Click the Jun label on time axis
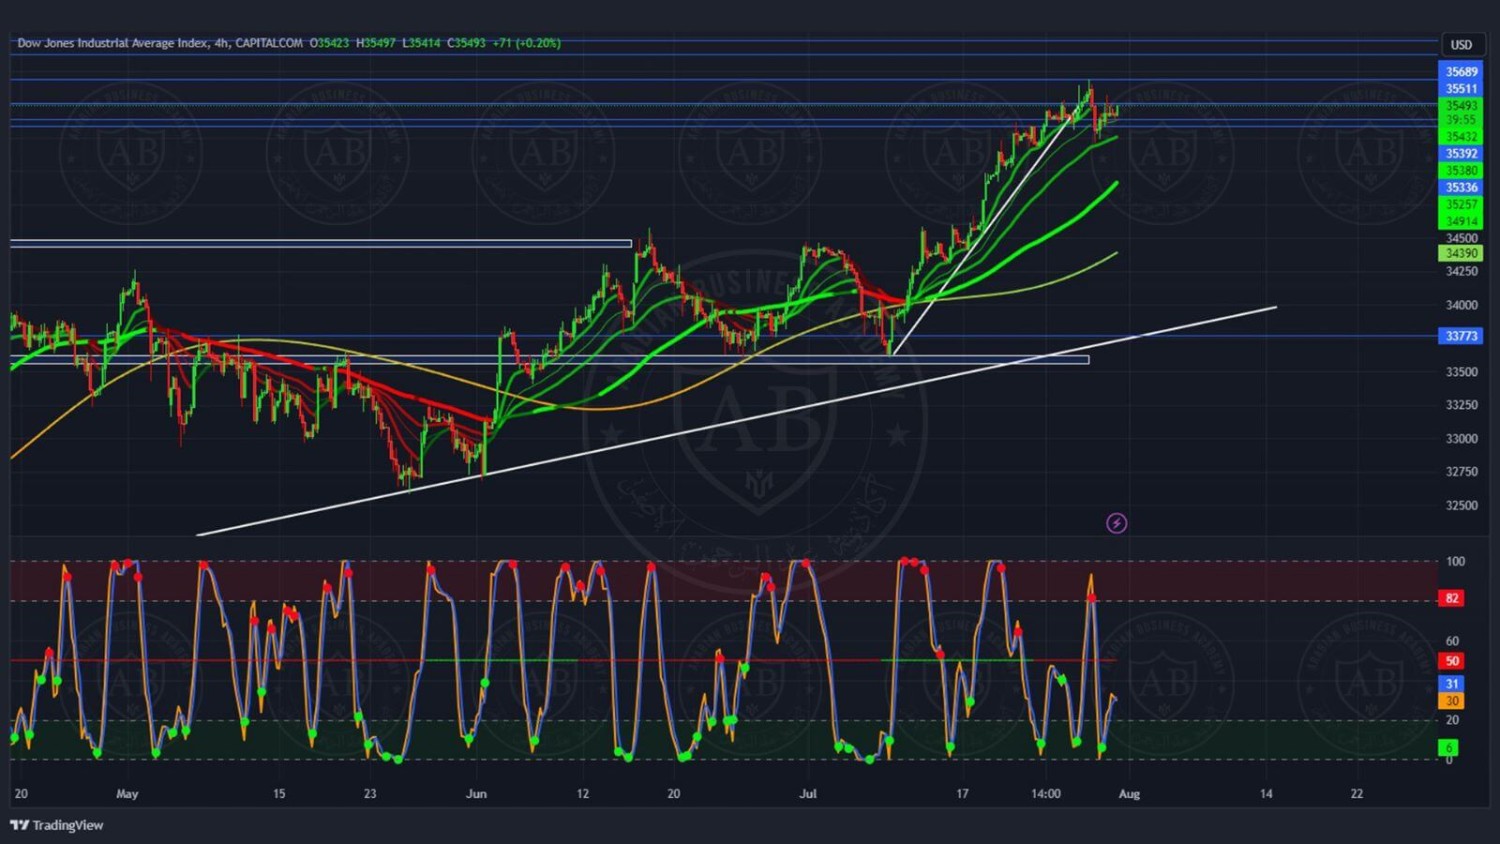 pos(476,794)
